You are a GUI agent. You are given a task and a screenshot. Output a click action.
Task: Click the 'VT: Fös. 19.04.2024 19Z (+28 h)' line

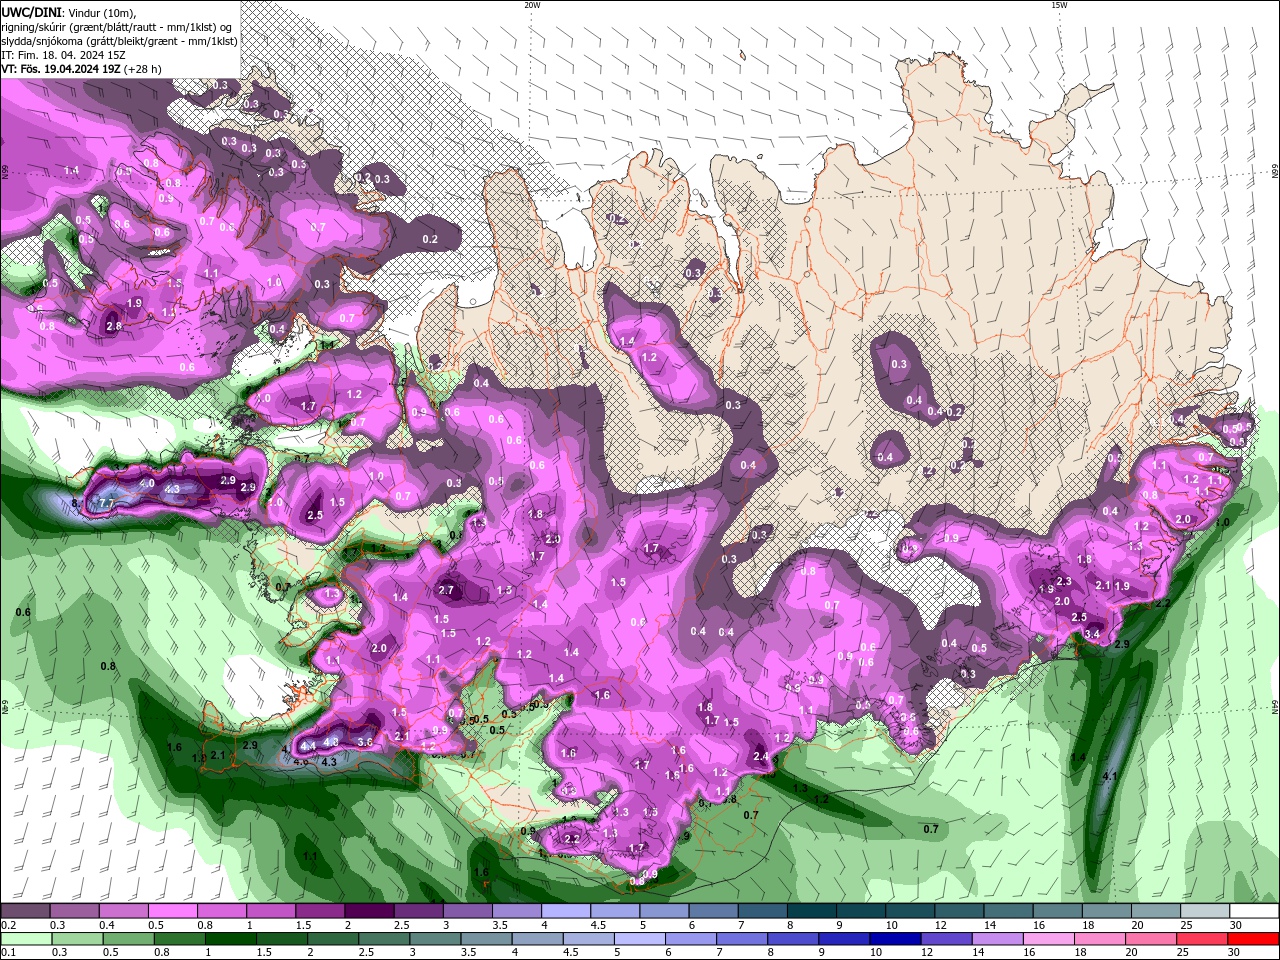click(81, 69)
